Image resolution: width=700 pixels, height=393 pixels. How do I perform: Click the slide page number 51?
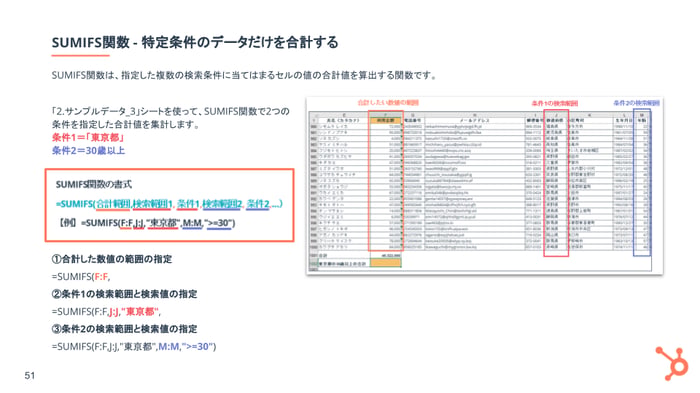(x=30, y=376)
